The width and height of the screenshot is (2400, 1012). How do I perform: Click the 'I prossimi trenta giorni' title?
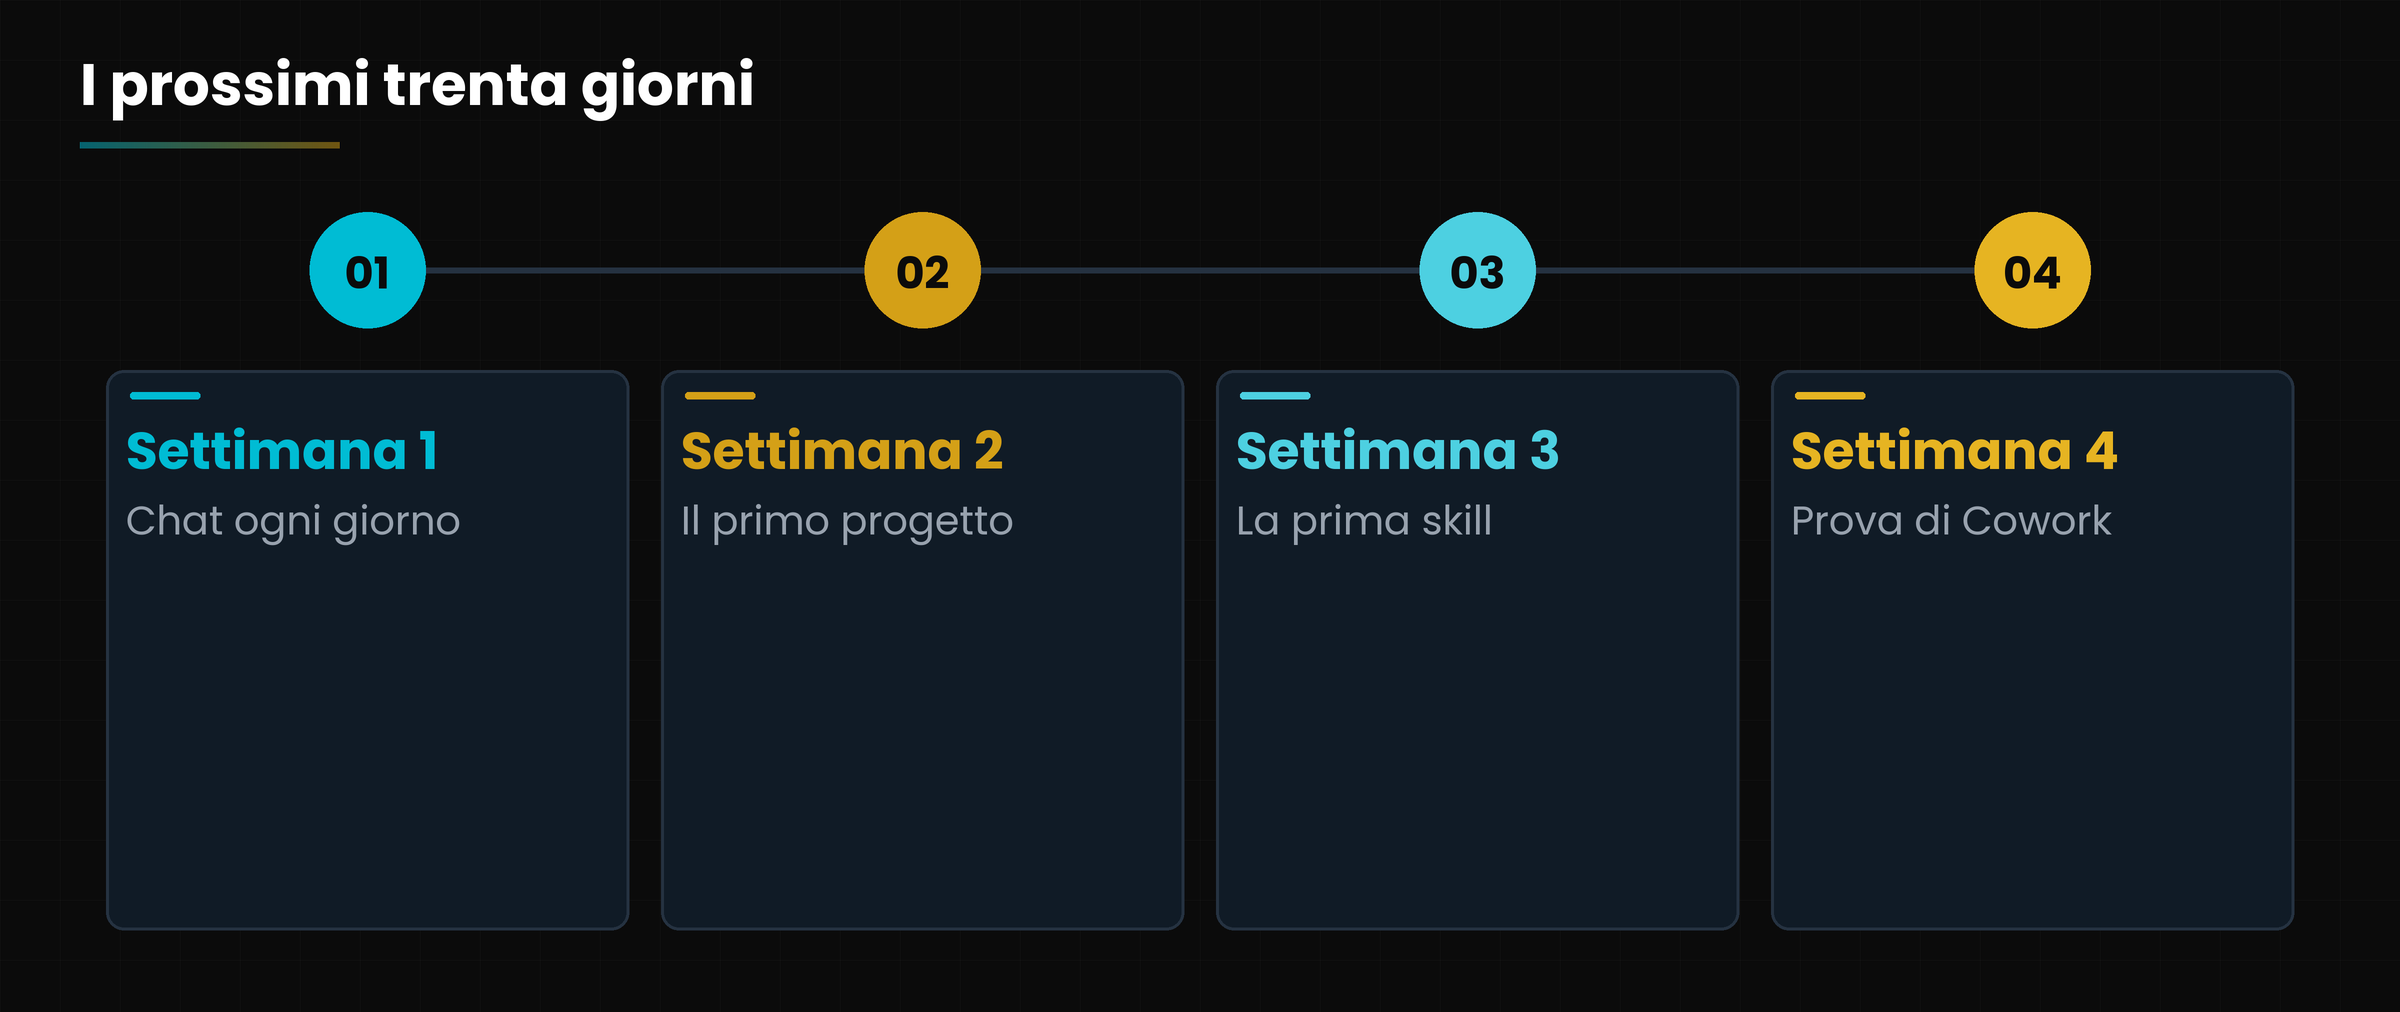coord(417,86)
